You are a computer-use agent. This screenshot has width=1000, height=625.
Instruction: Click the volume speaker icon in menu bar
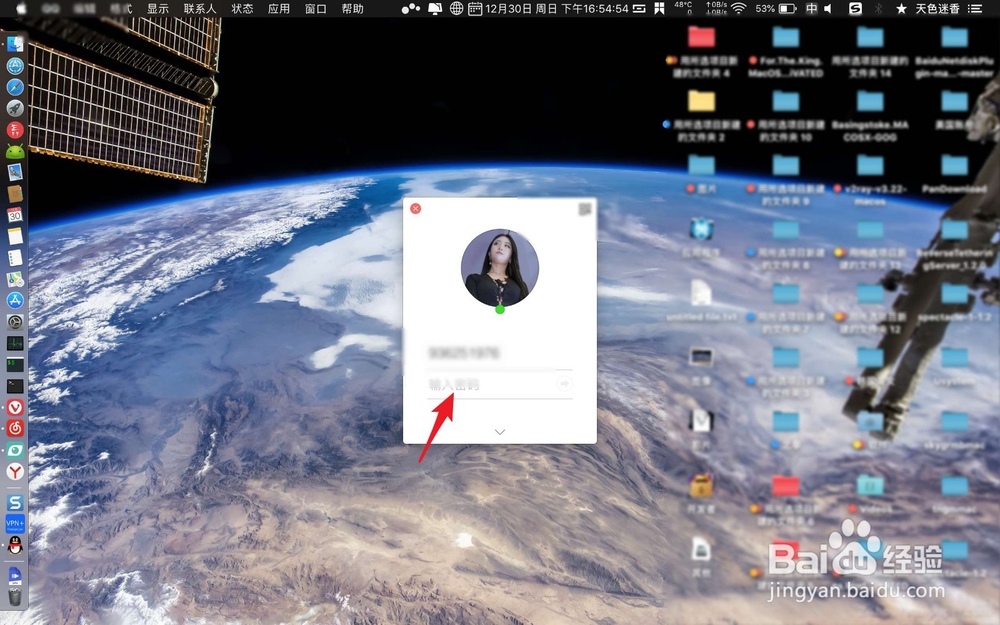coord(828,8)
